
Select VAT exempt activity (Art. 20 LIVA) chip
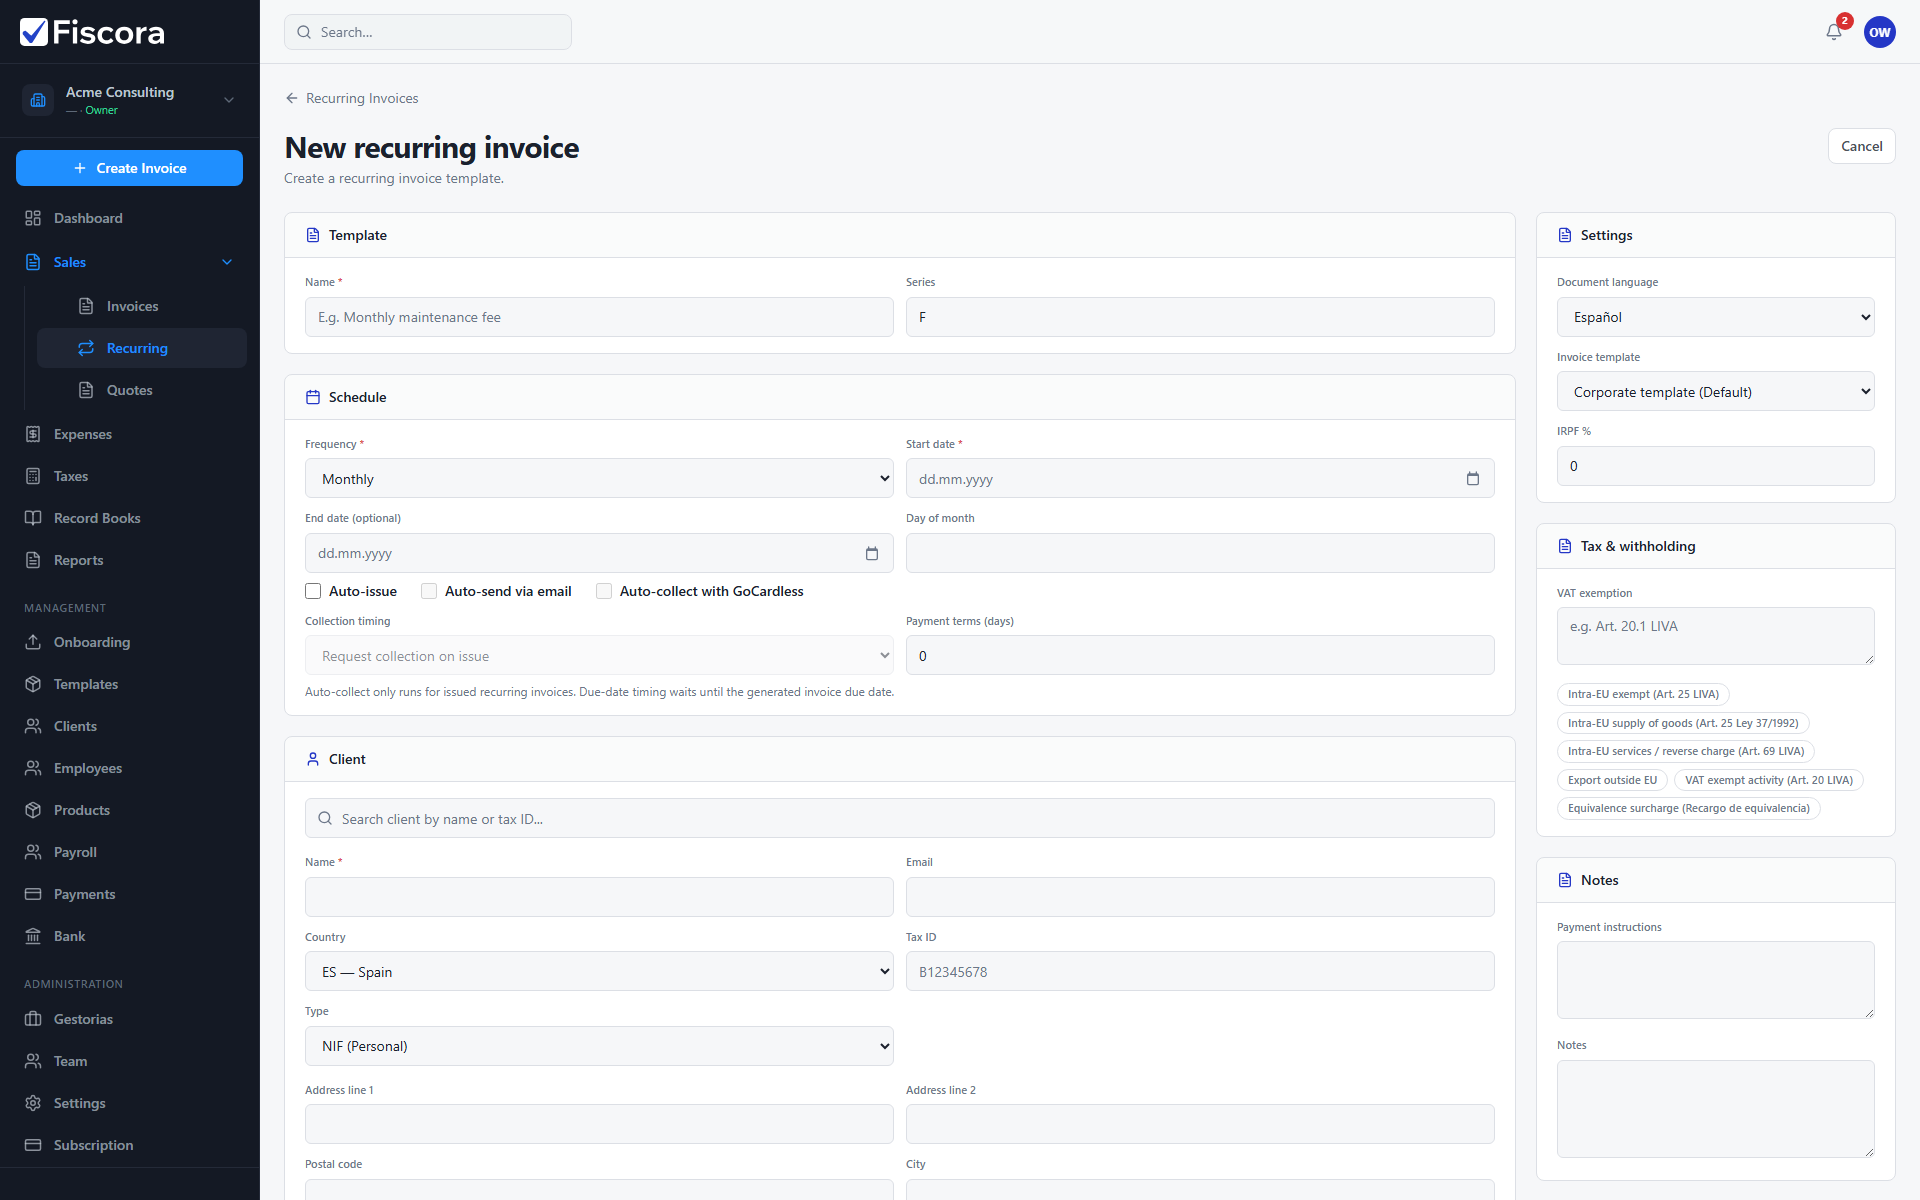coord(1768,780)
